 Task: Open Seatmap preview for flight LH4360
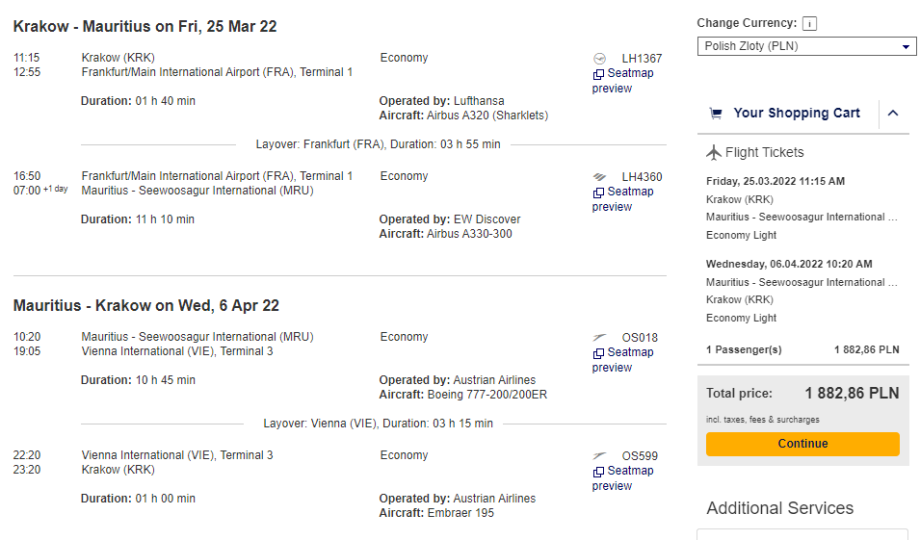coord(623,199)
